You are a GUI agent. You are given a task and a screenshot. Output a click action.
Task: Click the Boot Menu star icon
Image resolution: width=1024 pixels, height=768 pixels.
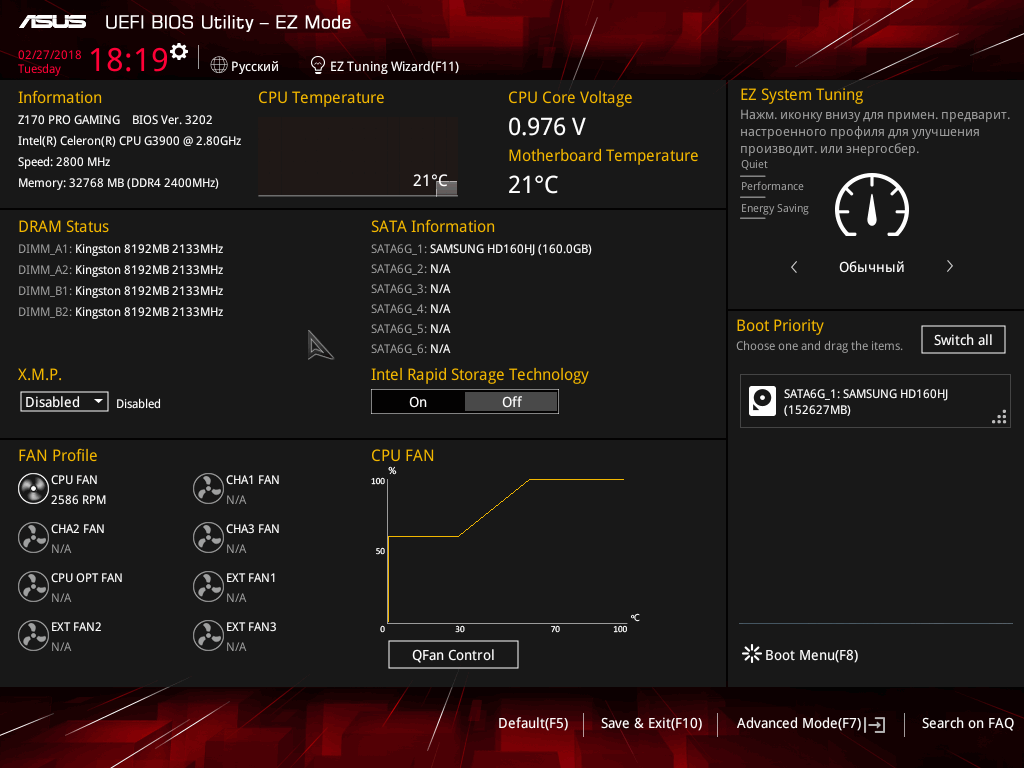point(752,654)
